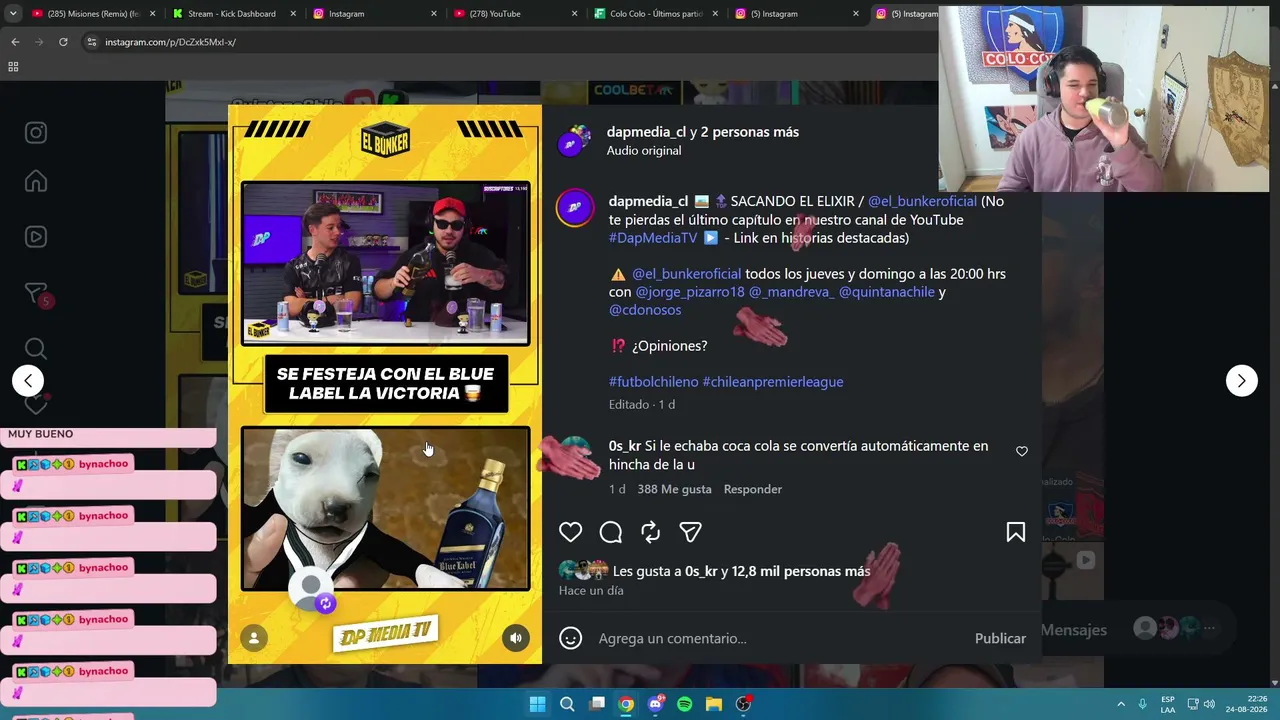Close the (278) YouTube tab
The image size is (1280, 720).
575,14
